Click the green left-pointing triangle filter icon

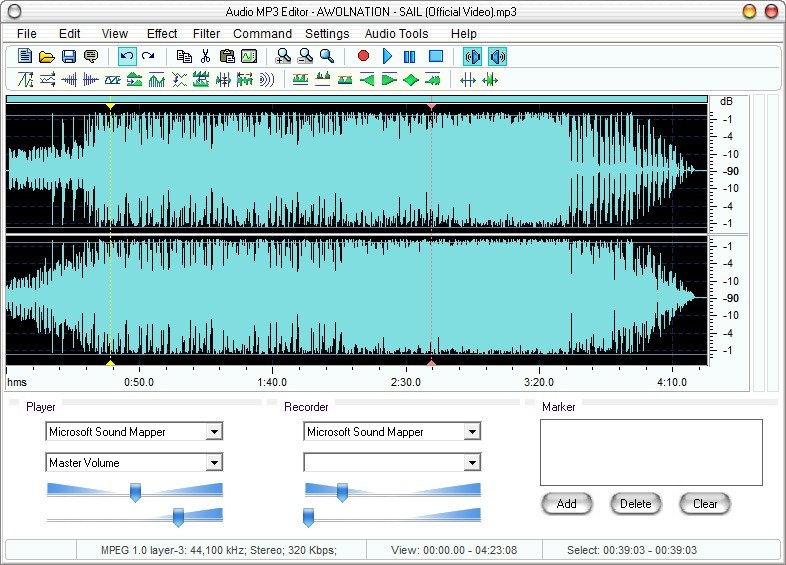(367, 80)
